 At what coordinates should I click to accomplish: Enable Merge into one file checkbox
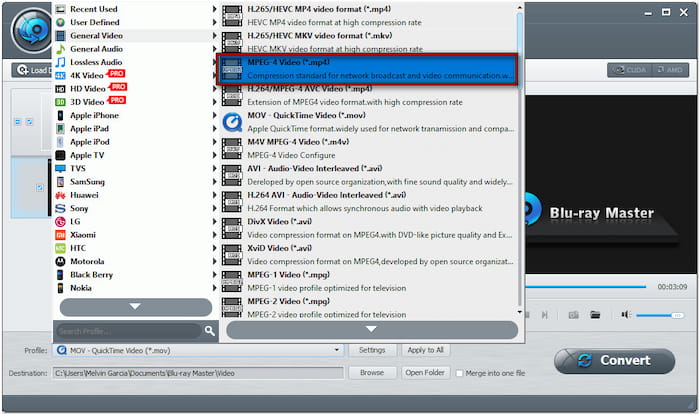coord(459,373)
